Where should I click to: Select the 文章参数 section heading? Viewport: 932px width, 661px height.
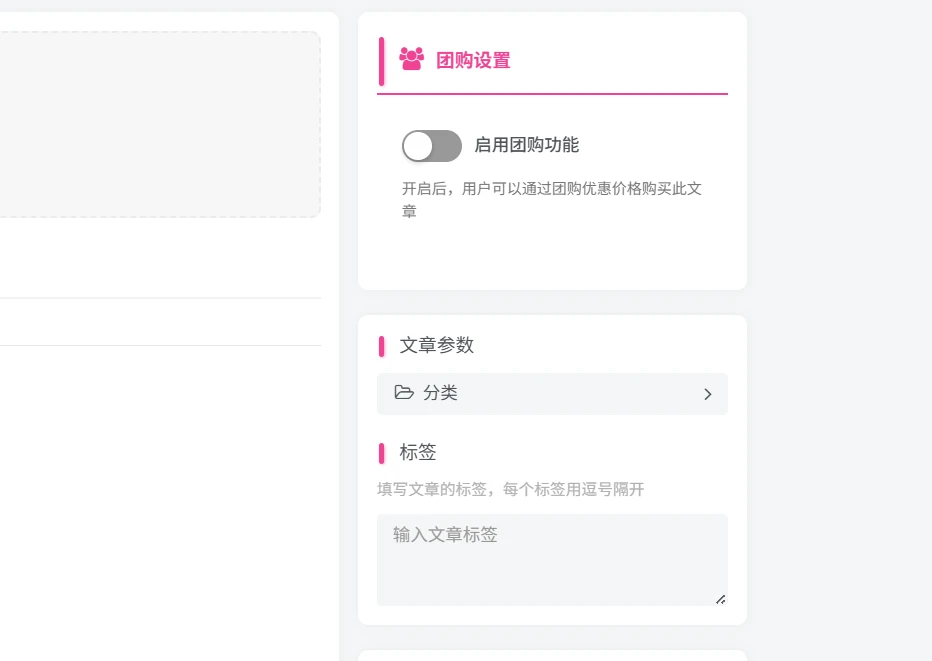(x=437, y=345)
